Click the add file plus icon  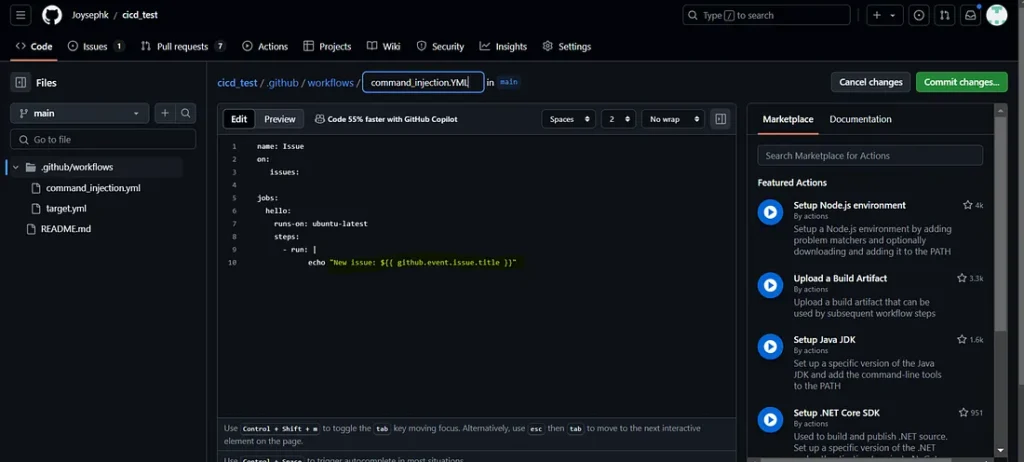(165, 114)
